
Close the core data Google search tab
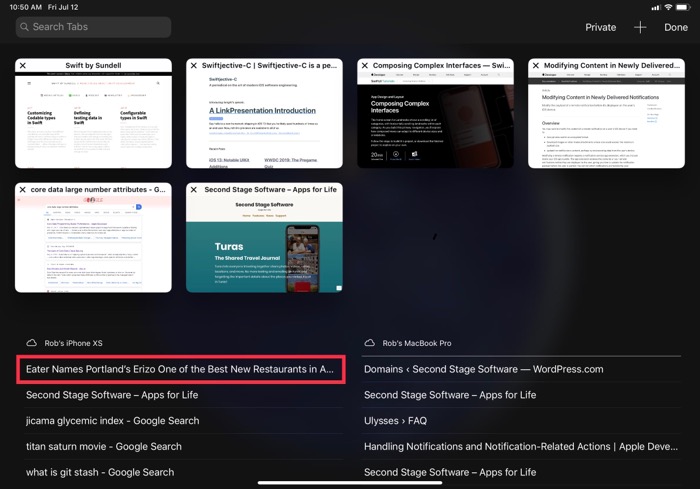point(23,190)
